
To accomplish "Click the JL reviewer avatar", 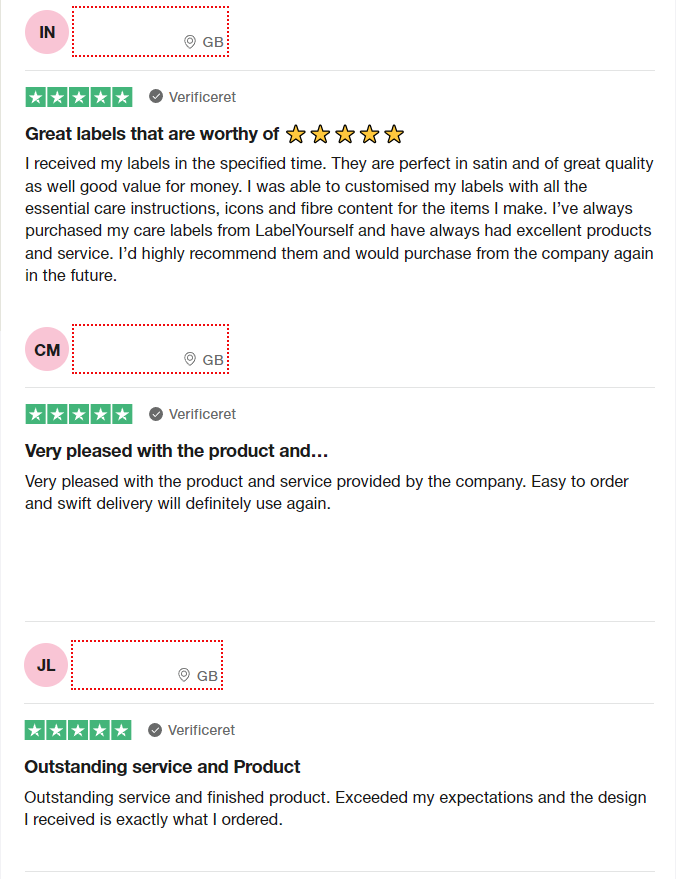I will pos(46,665).
